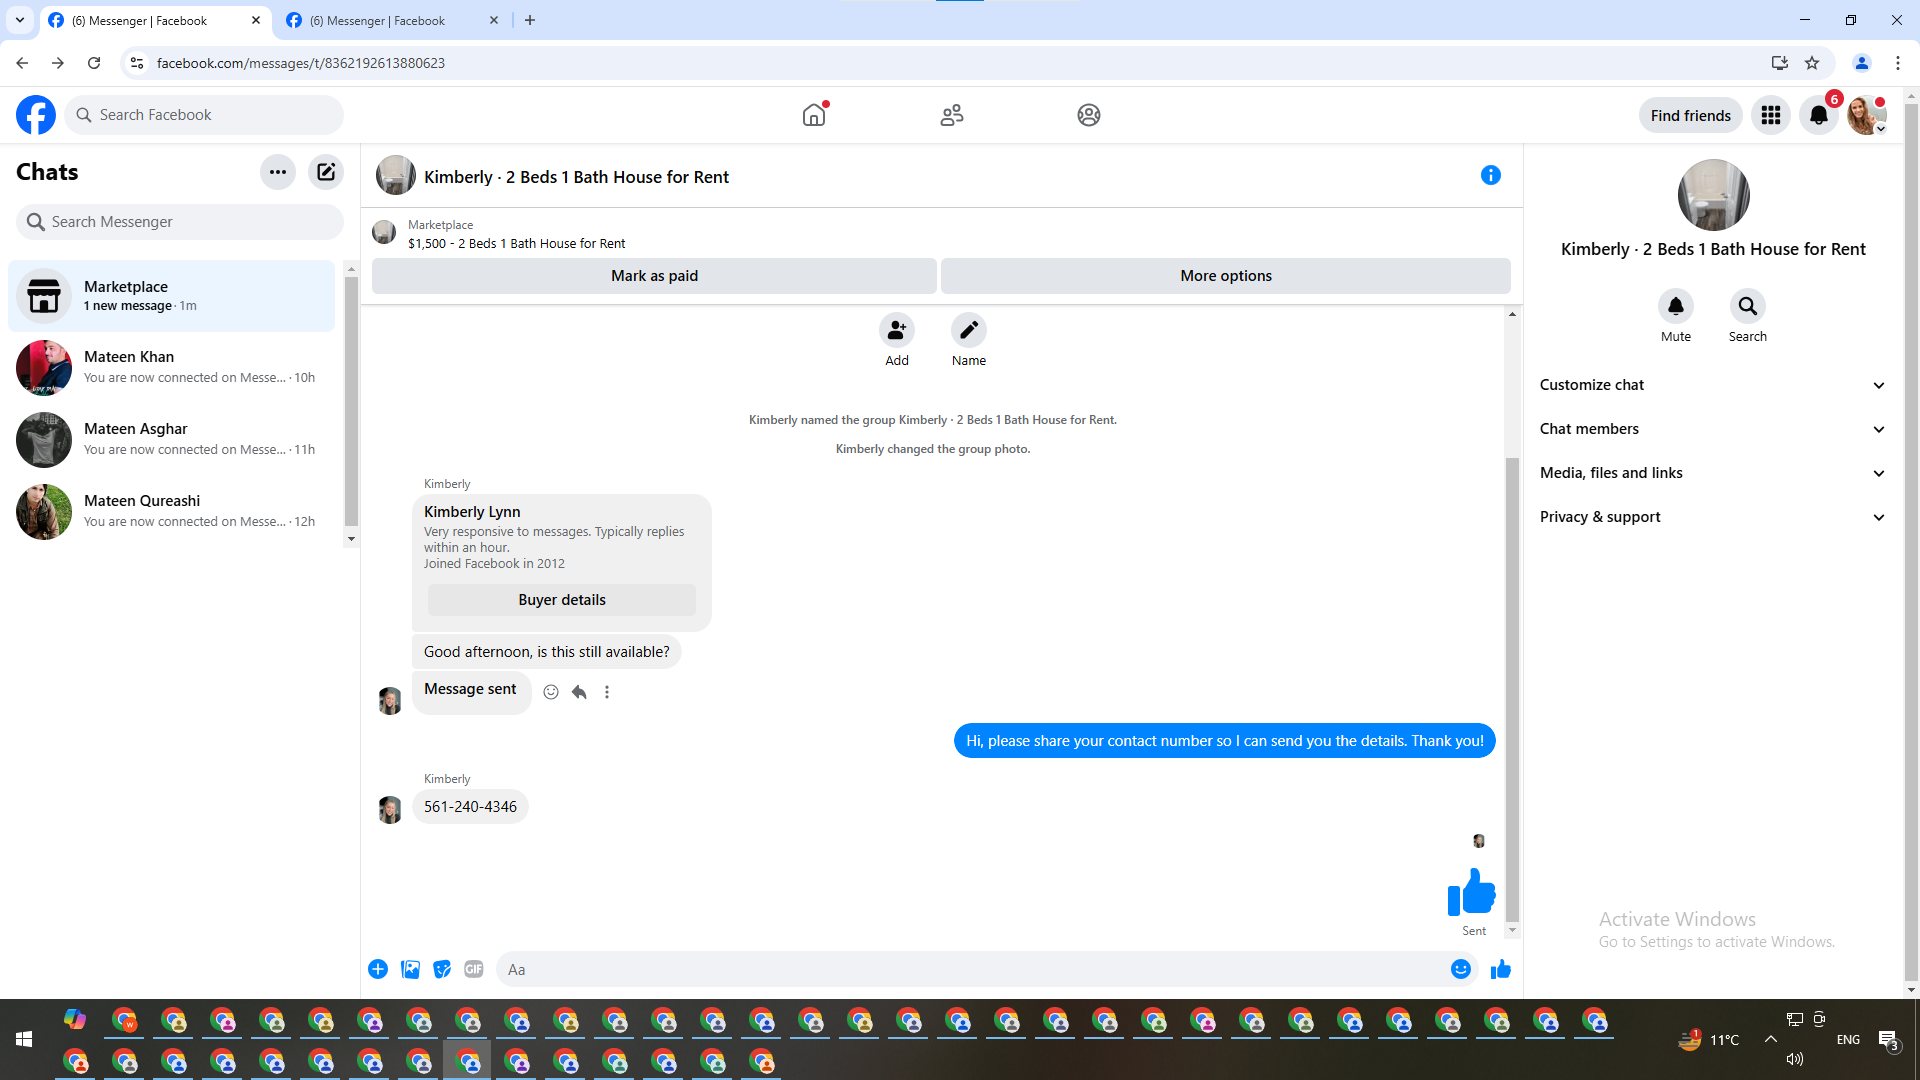The height and width of the screenshot is (1080, 1920).
Task: Open the Home feed icon
Action: point(814,115)
